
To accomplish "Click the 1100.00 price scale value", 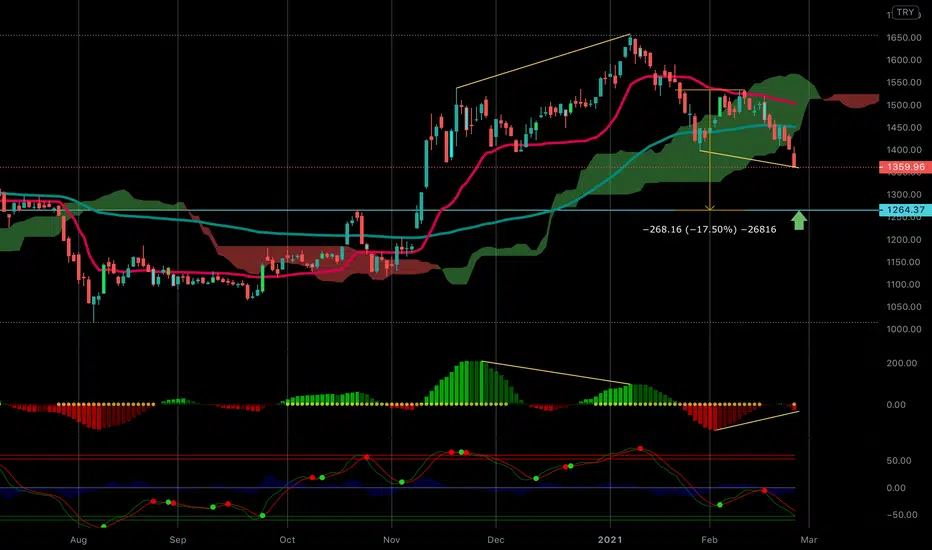I will (904, 285).
